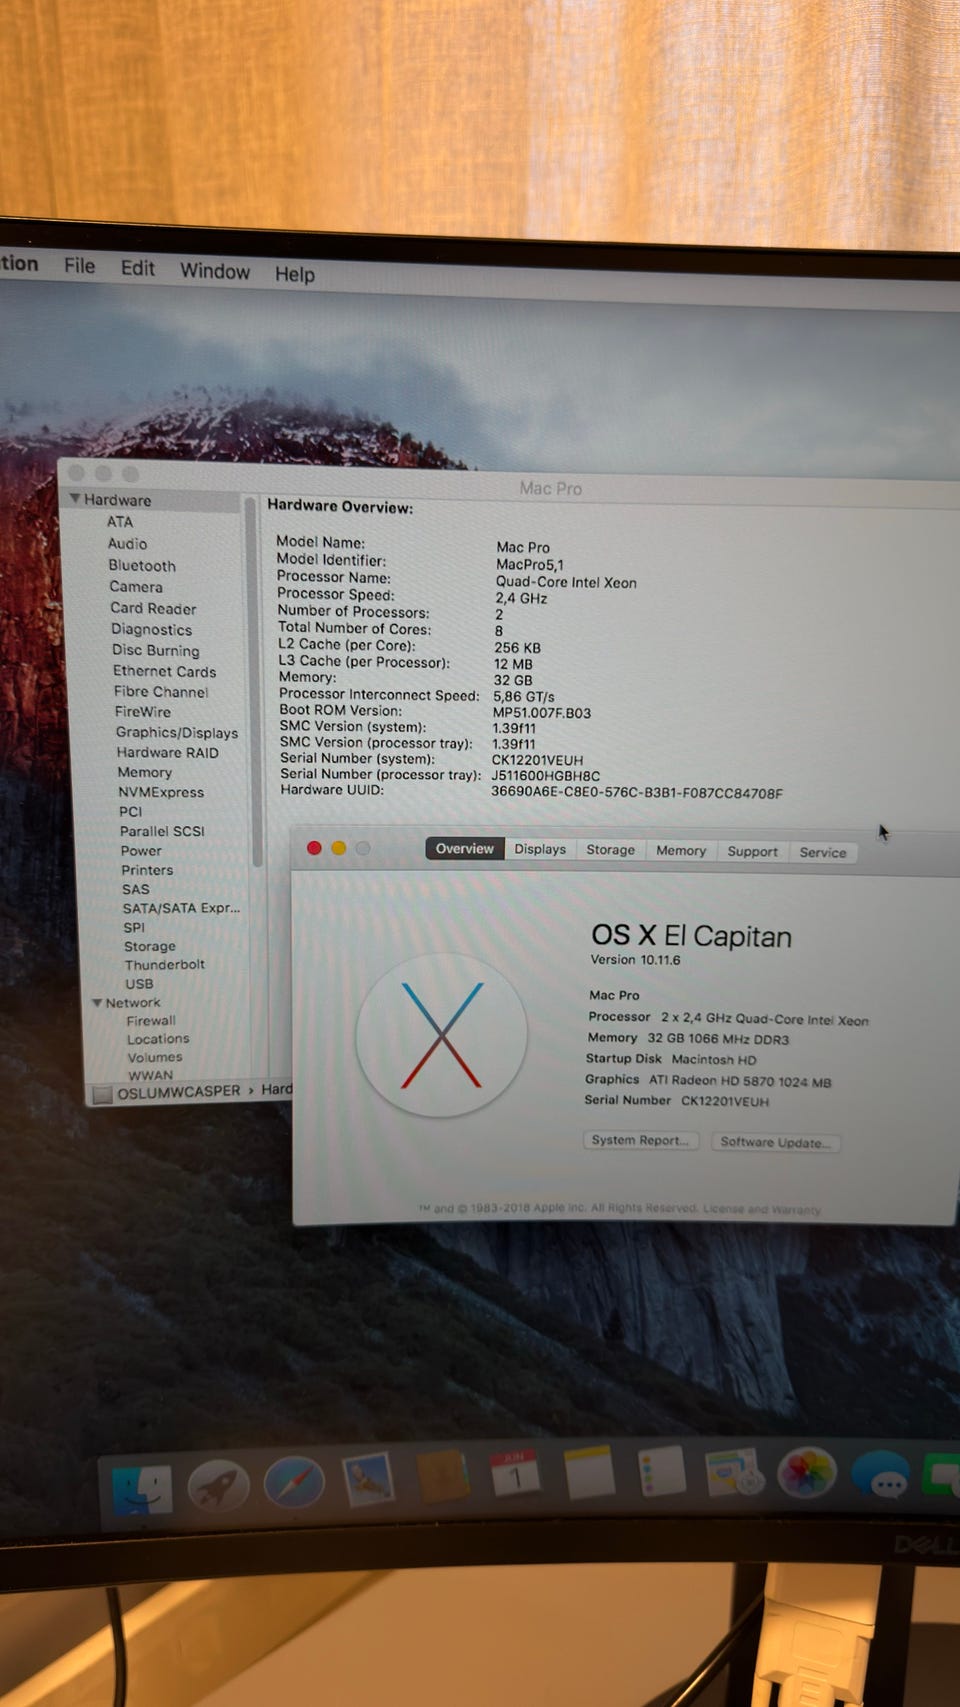Select Graphics/Displays in the sidebar

click(x=176, y=732)
